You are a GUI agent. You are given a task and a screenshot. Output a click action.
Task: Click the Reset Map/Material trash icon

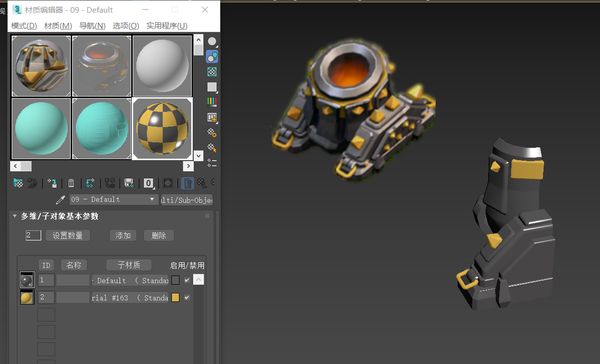tap(71, 183)
